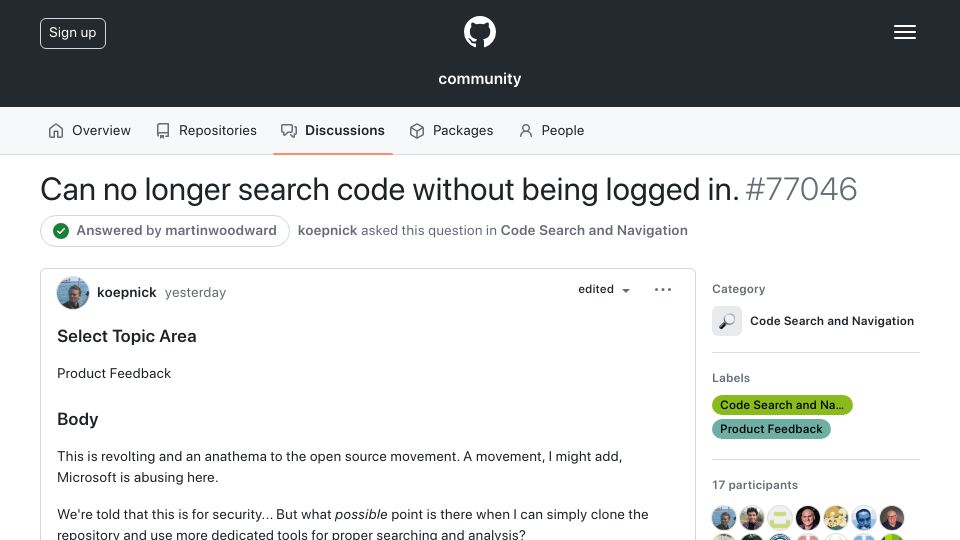
Task: Open koepnick profile in question header
Action: pos(327,231)
